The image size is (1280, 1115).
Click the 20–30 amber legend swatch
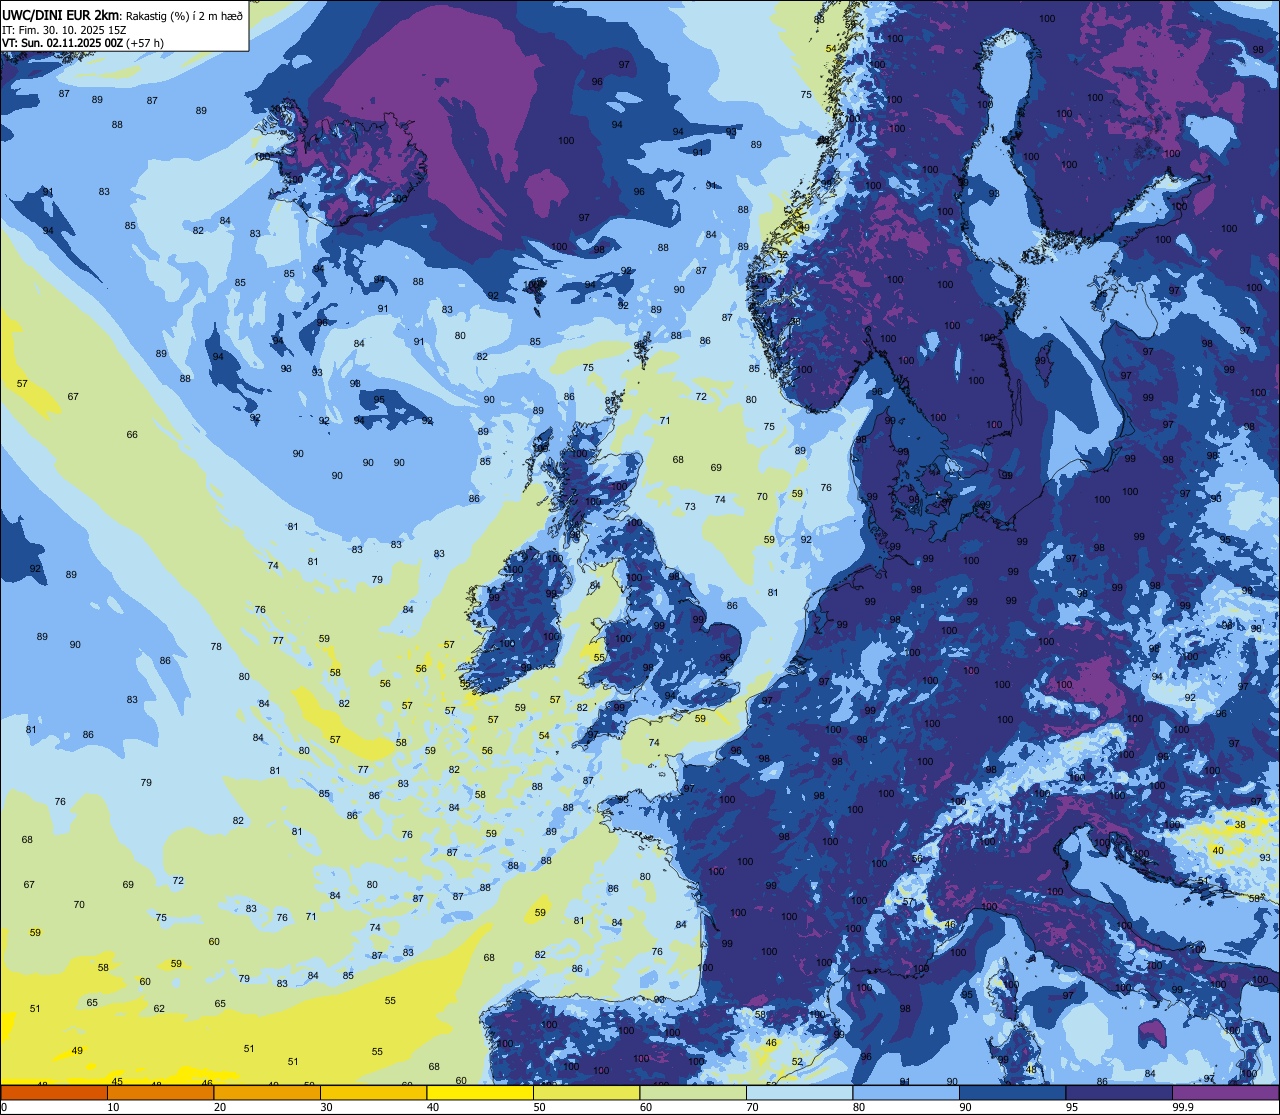click(x=267, y=1092)
